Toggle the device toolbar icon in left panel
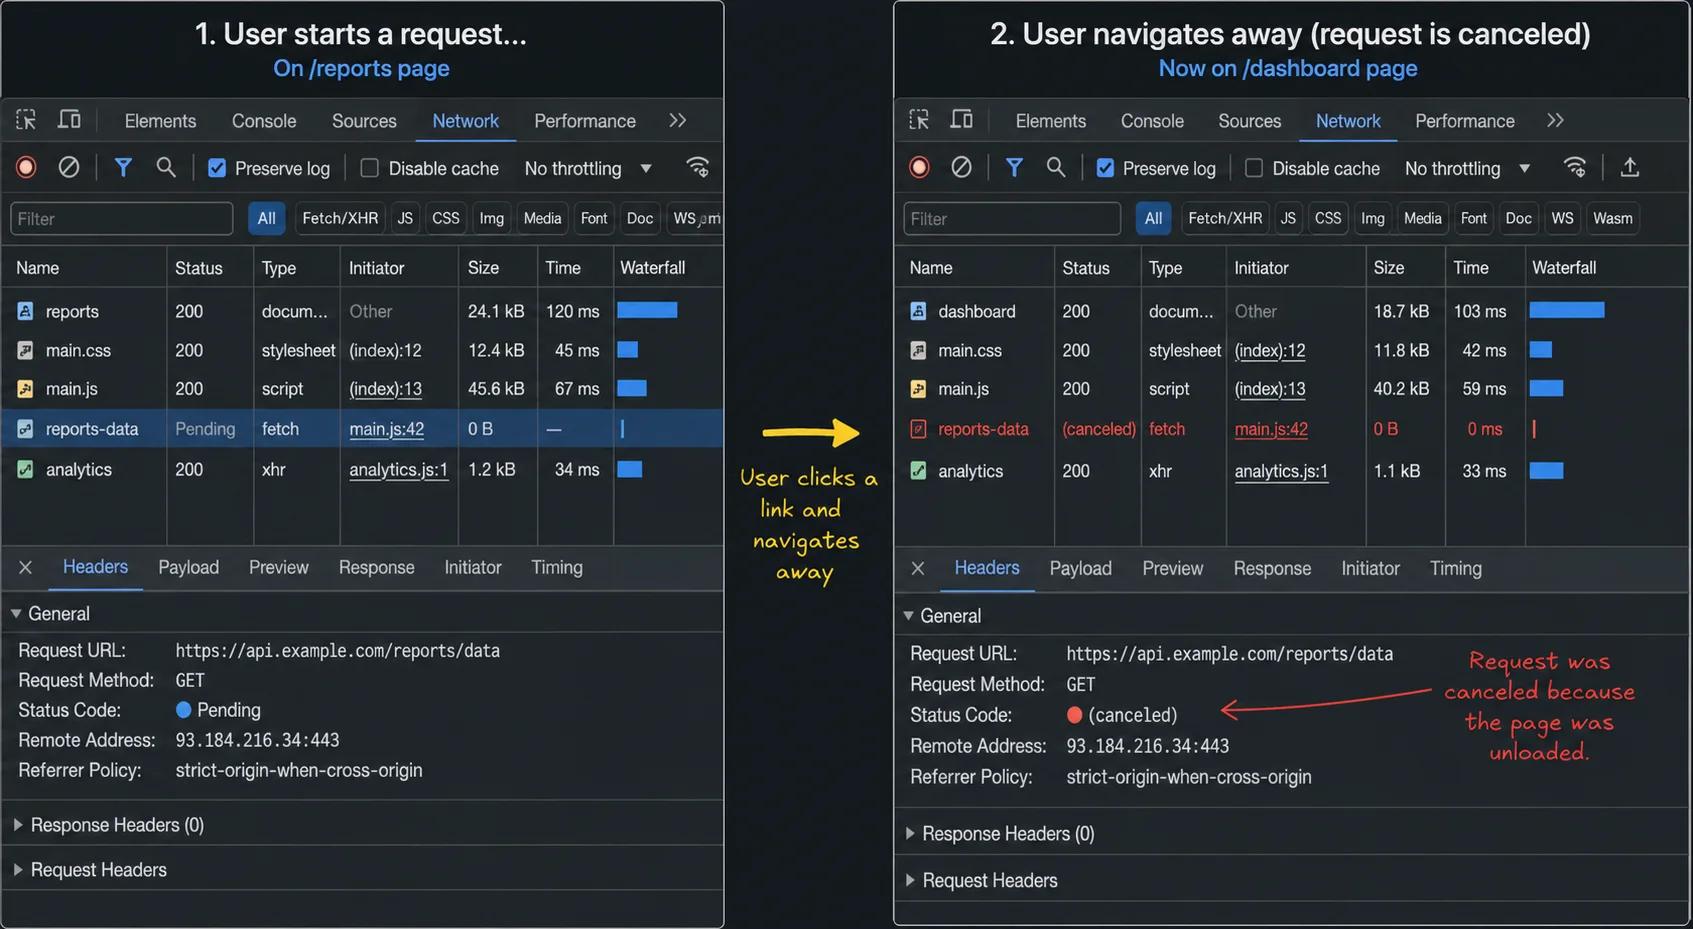 (69, 120)
